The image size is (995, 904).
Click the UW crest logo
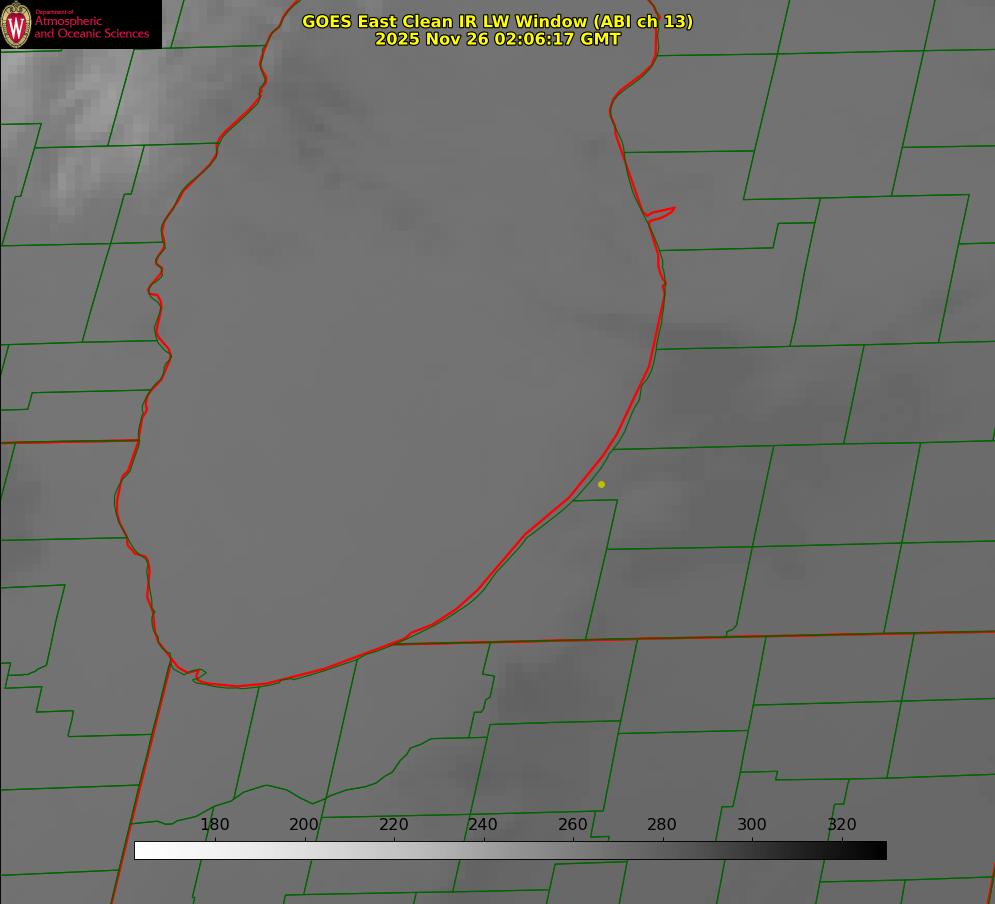click(x=16, y=25)
